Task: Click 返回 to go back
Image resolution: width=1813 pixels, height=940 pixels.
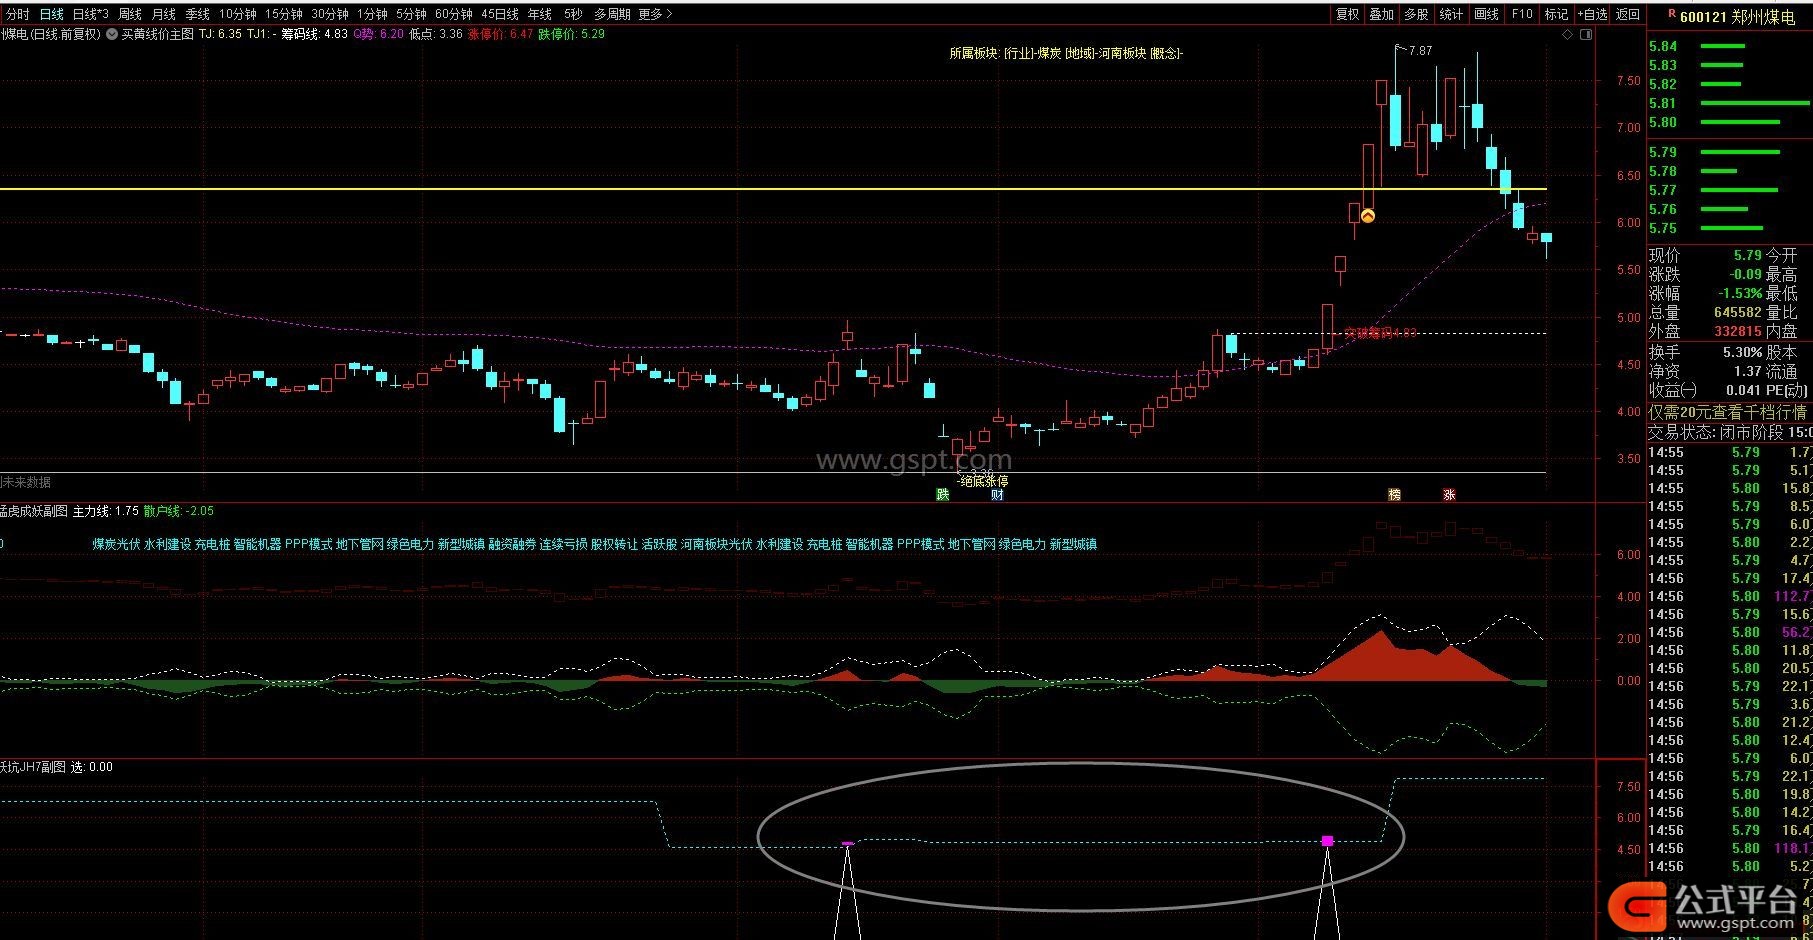Action: point(1628,14)
